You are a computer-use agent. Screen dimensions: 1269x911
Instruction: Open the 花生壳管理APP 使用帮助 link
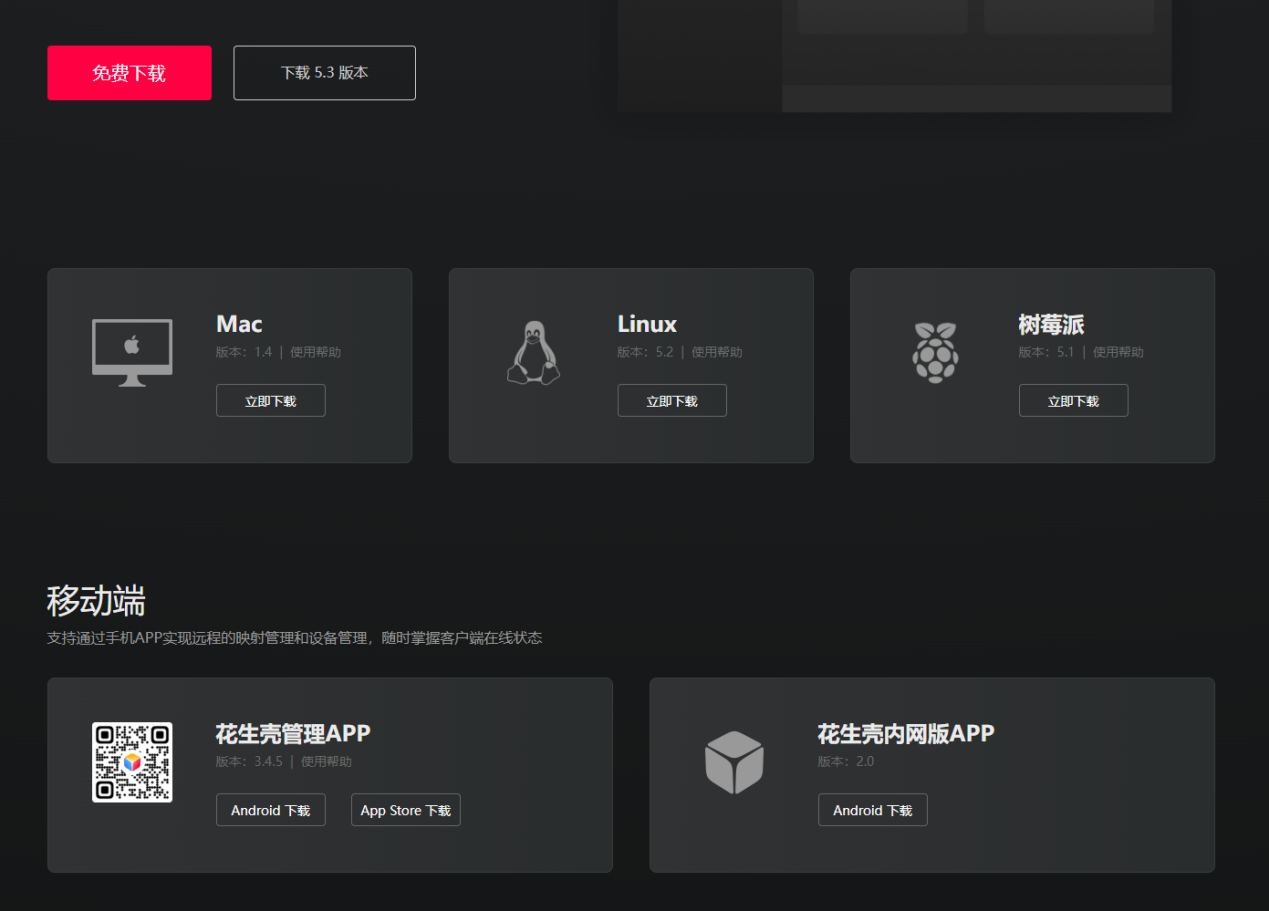click(x=326, y=762)
